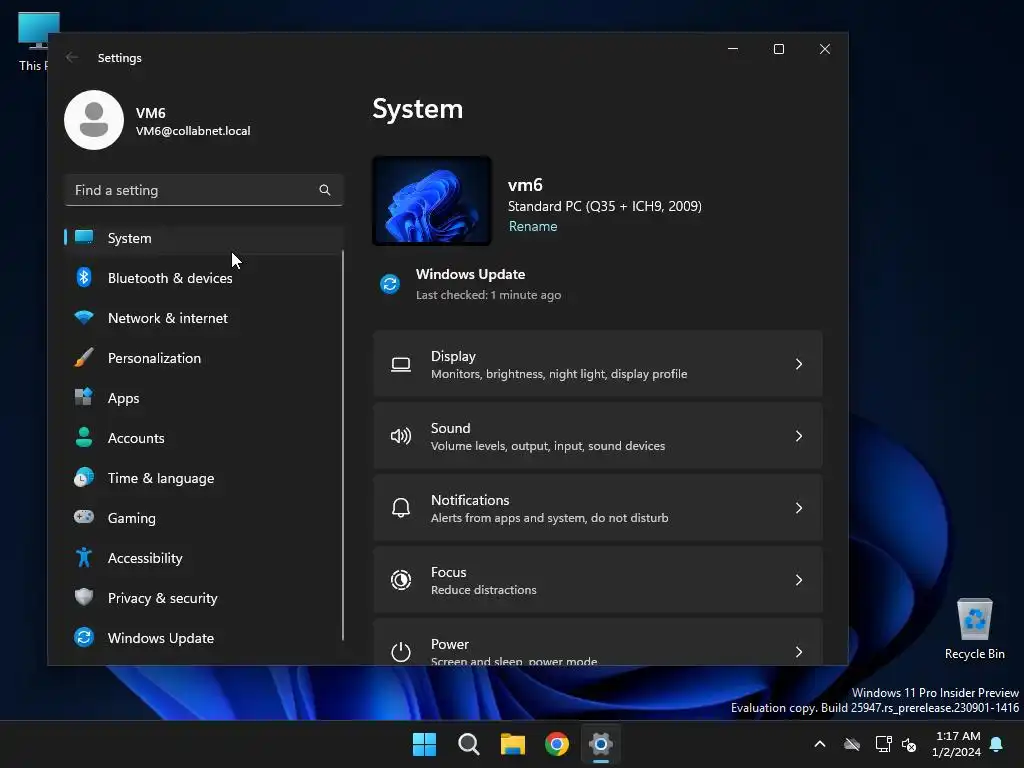Screen dimensions: 1024x768
Task: Click the OneDrive cloud tray icon
Action: click(852, 744)
